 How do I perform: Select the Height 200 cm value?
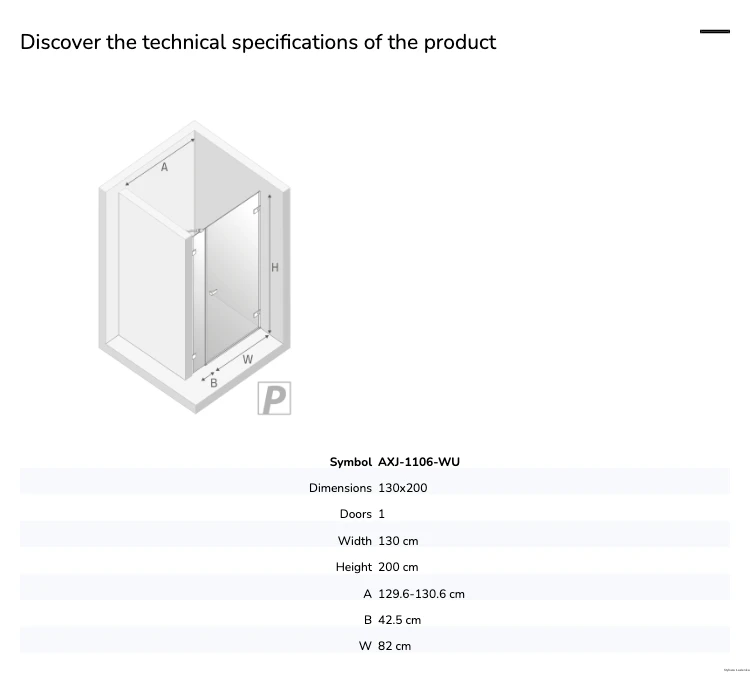[x=398, y=567]
